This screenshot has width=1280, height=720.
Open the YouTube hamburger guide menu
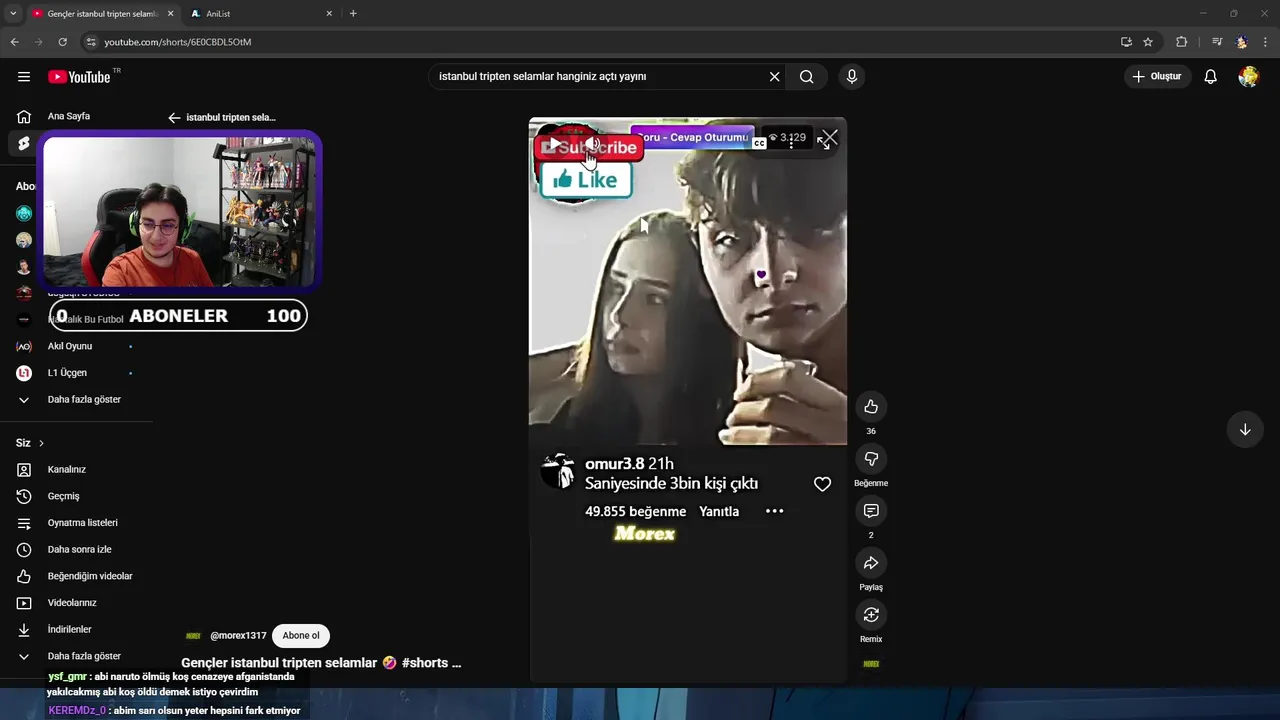click(24, 77)
